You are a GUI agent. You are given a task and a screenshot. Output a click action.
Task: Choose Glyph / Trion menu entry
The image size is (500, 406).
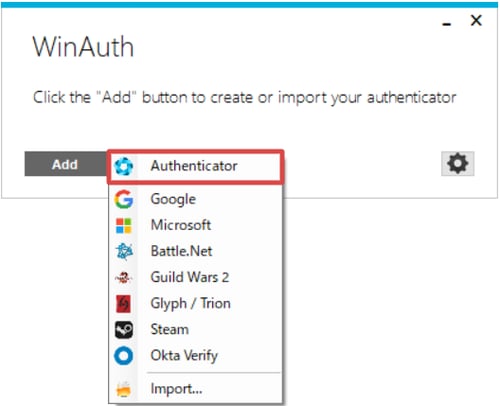click(196, 304)
